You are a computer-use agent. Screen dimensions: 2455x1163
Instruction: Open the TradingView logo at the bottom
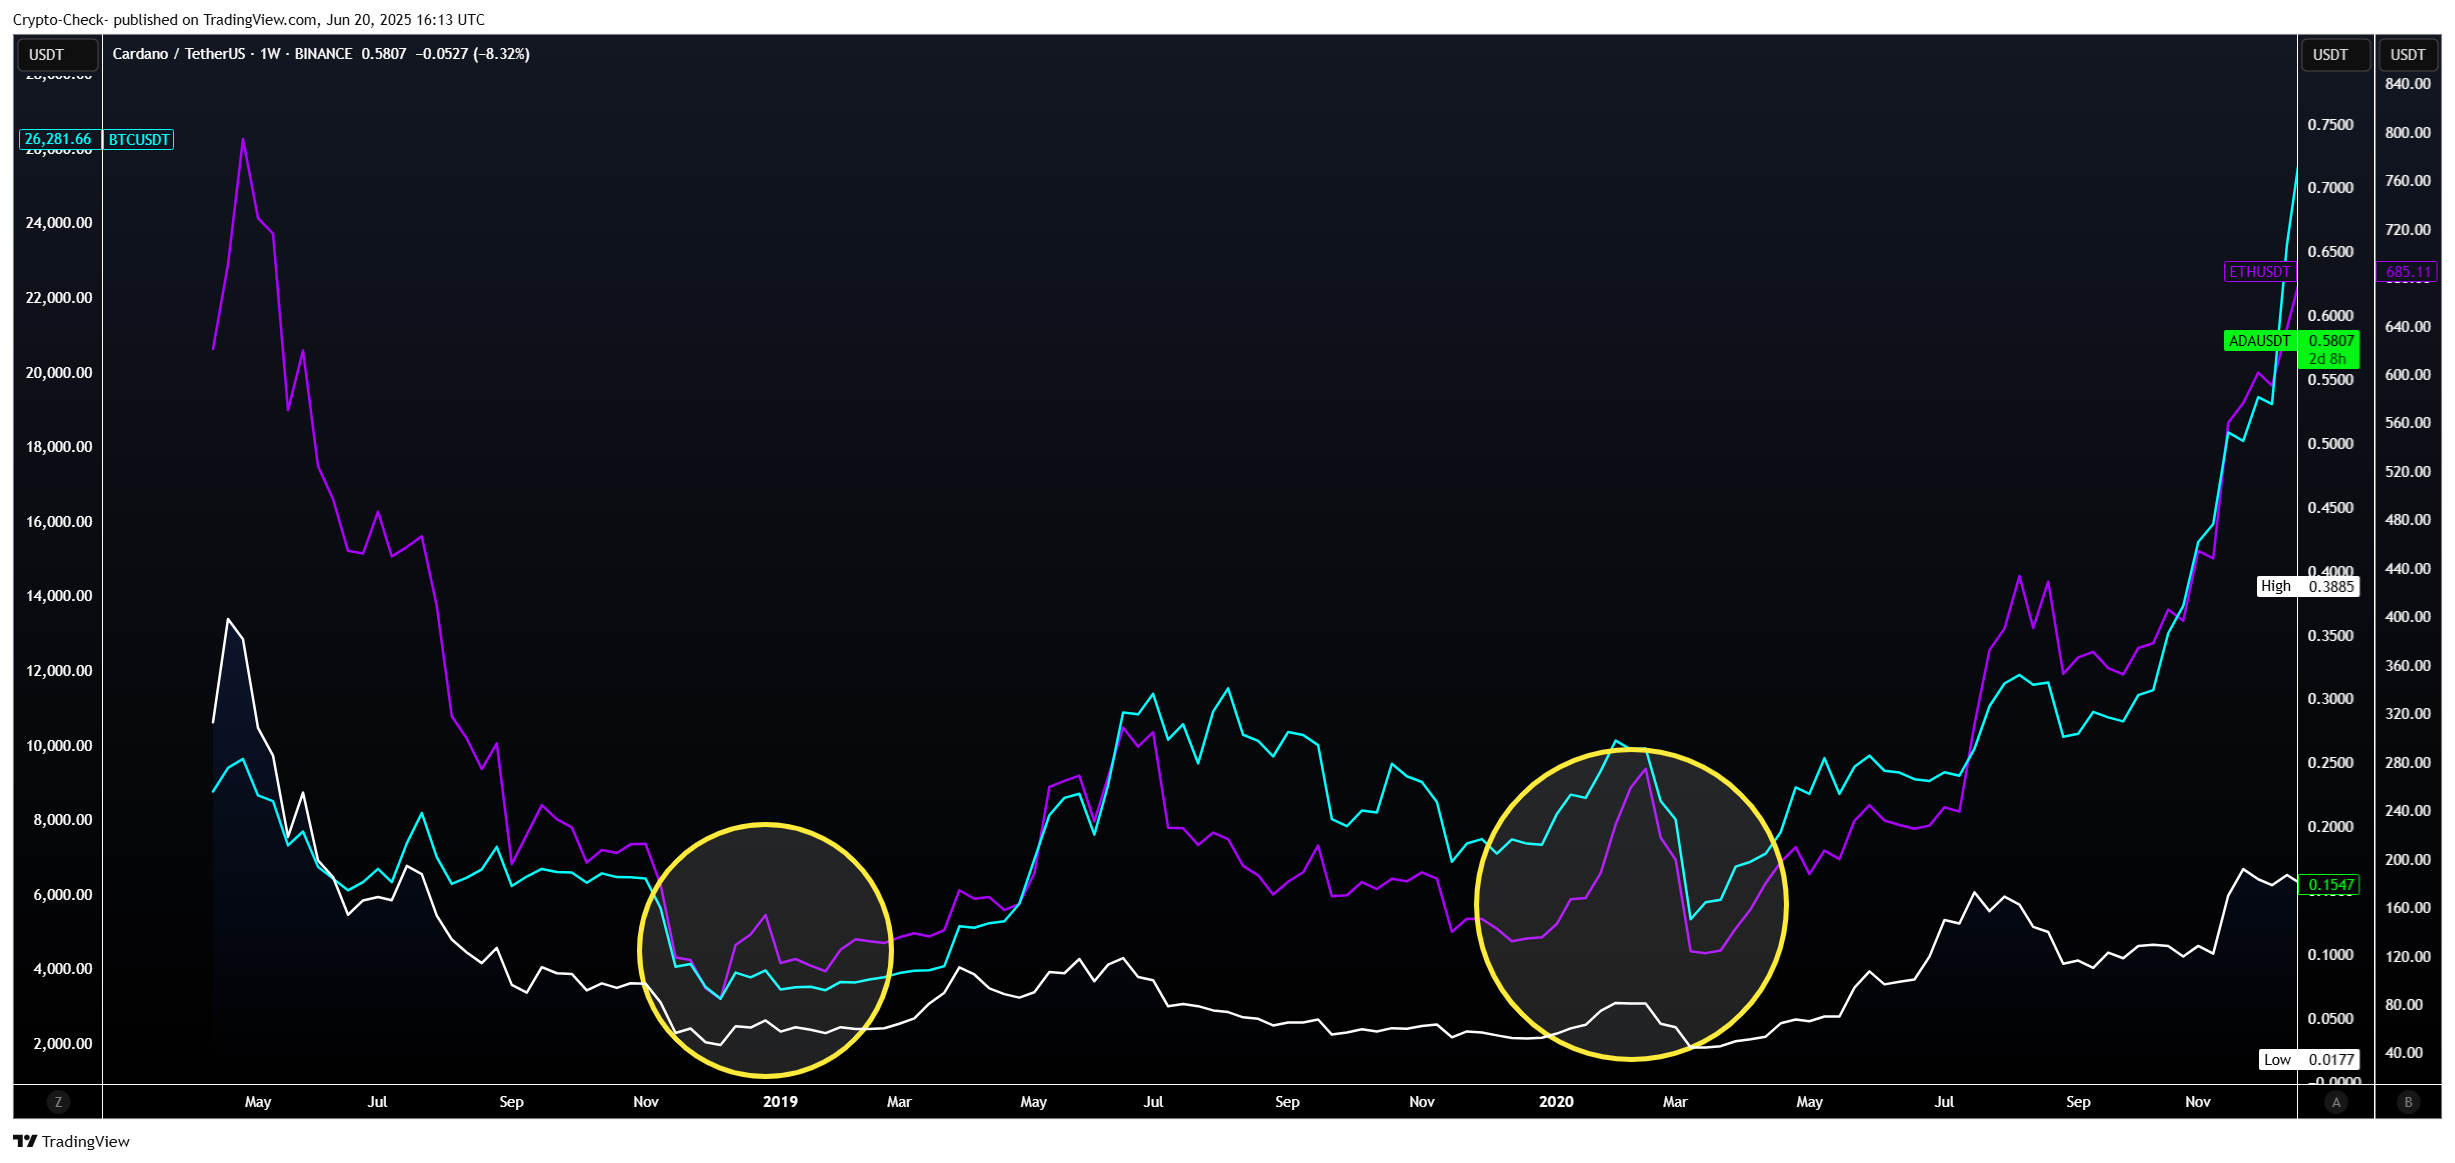[x=71, y=1141]
